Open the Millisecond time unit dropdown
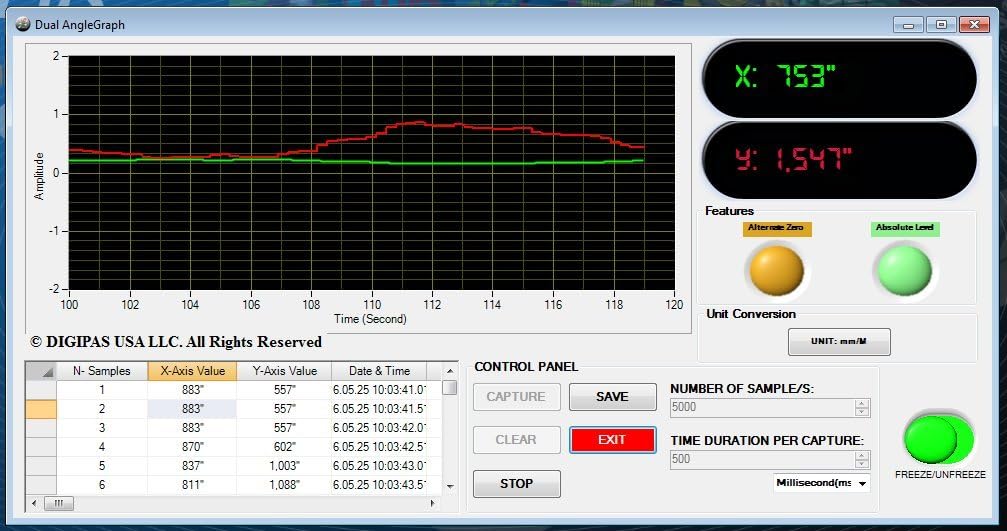 point(821,483)
